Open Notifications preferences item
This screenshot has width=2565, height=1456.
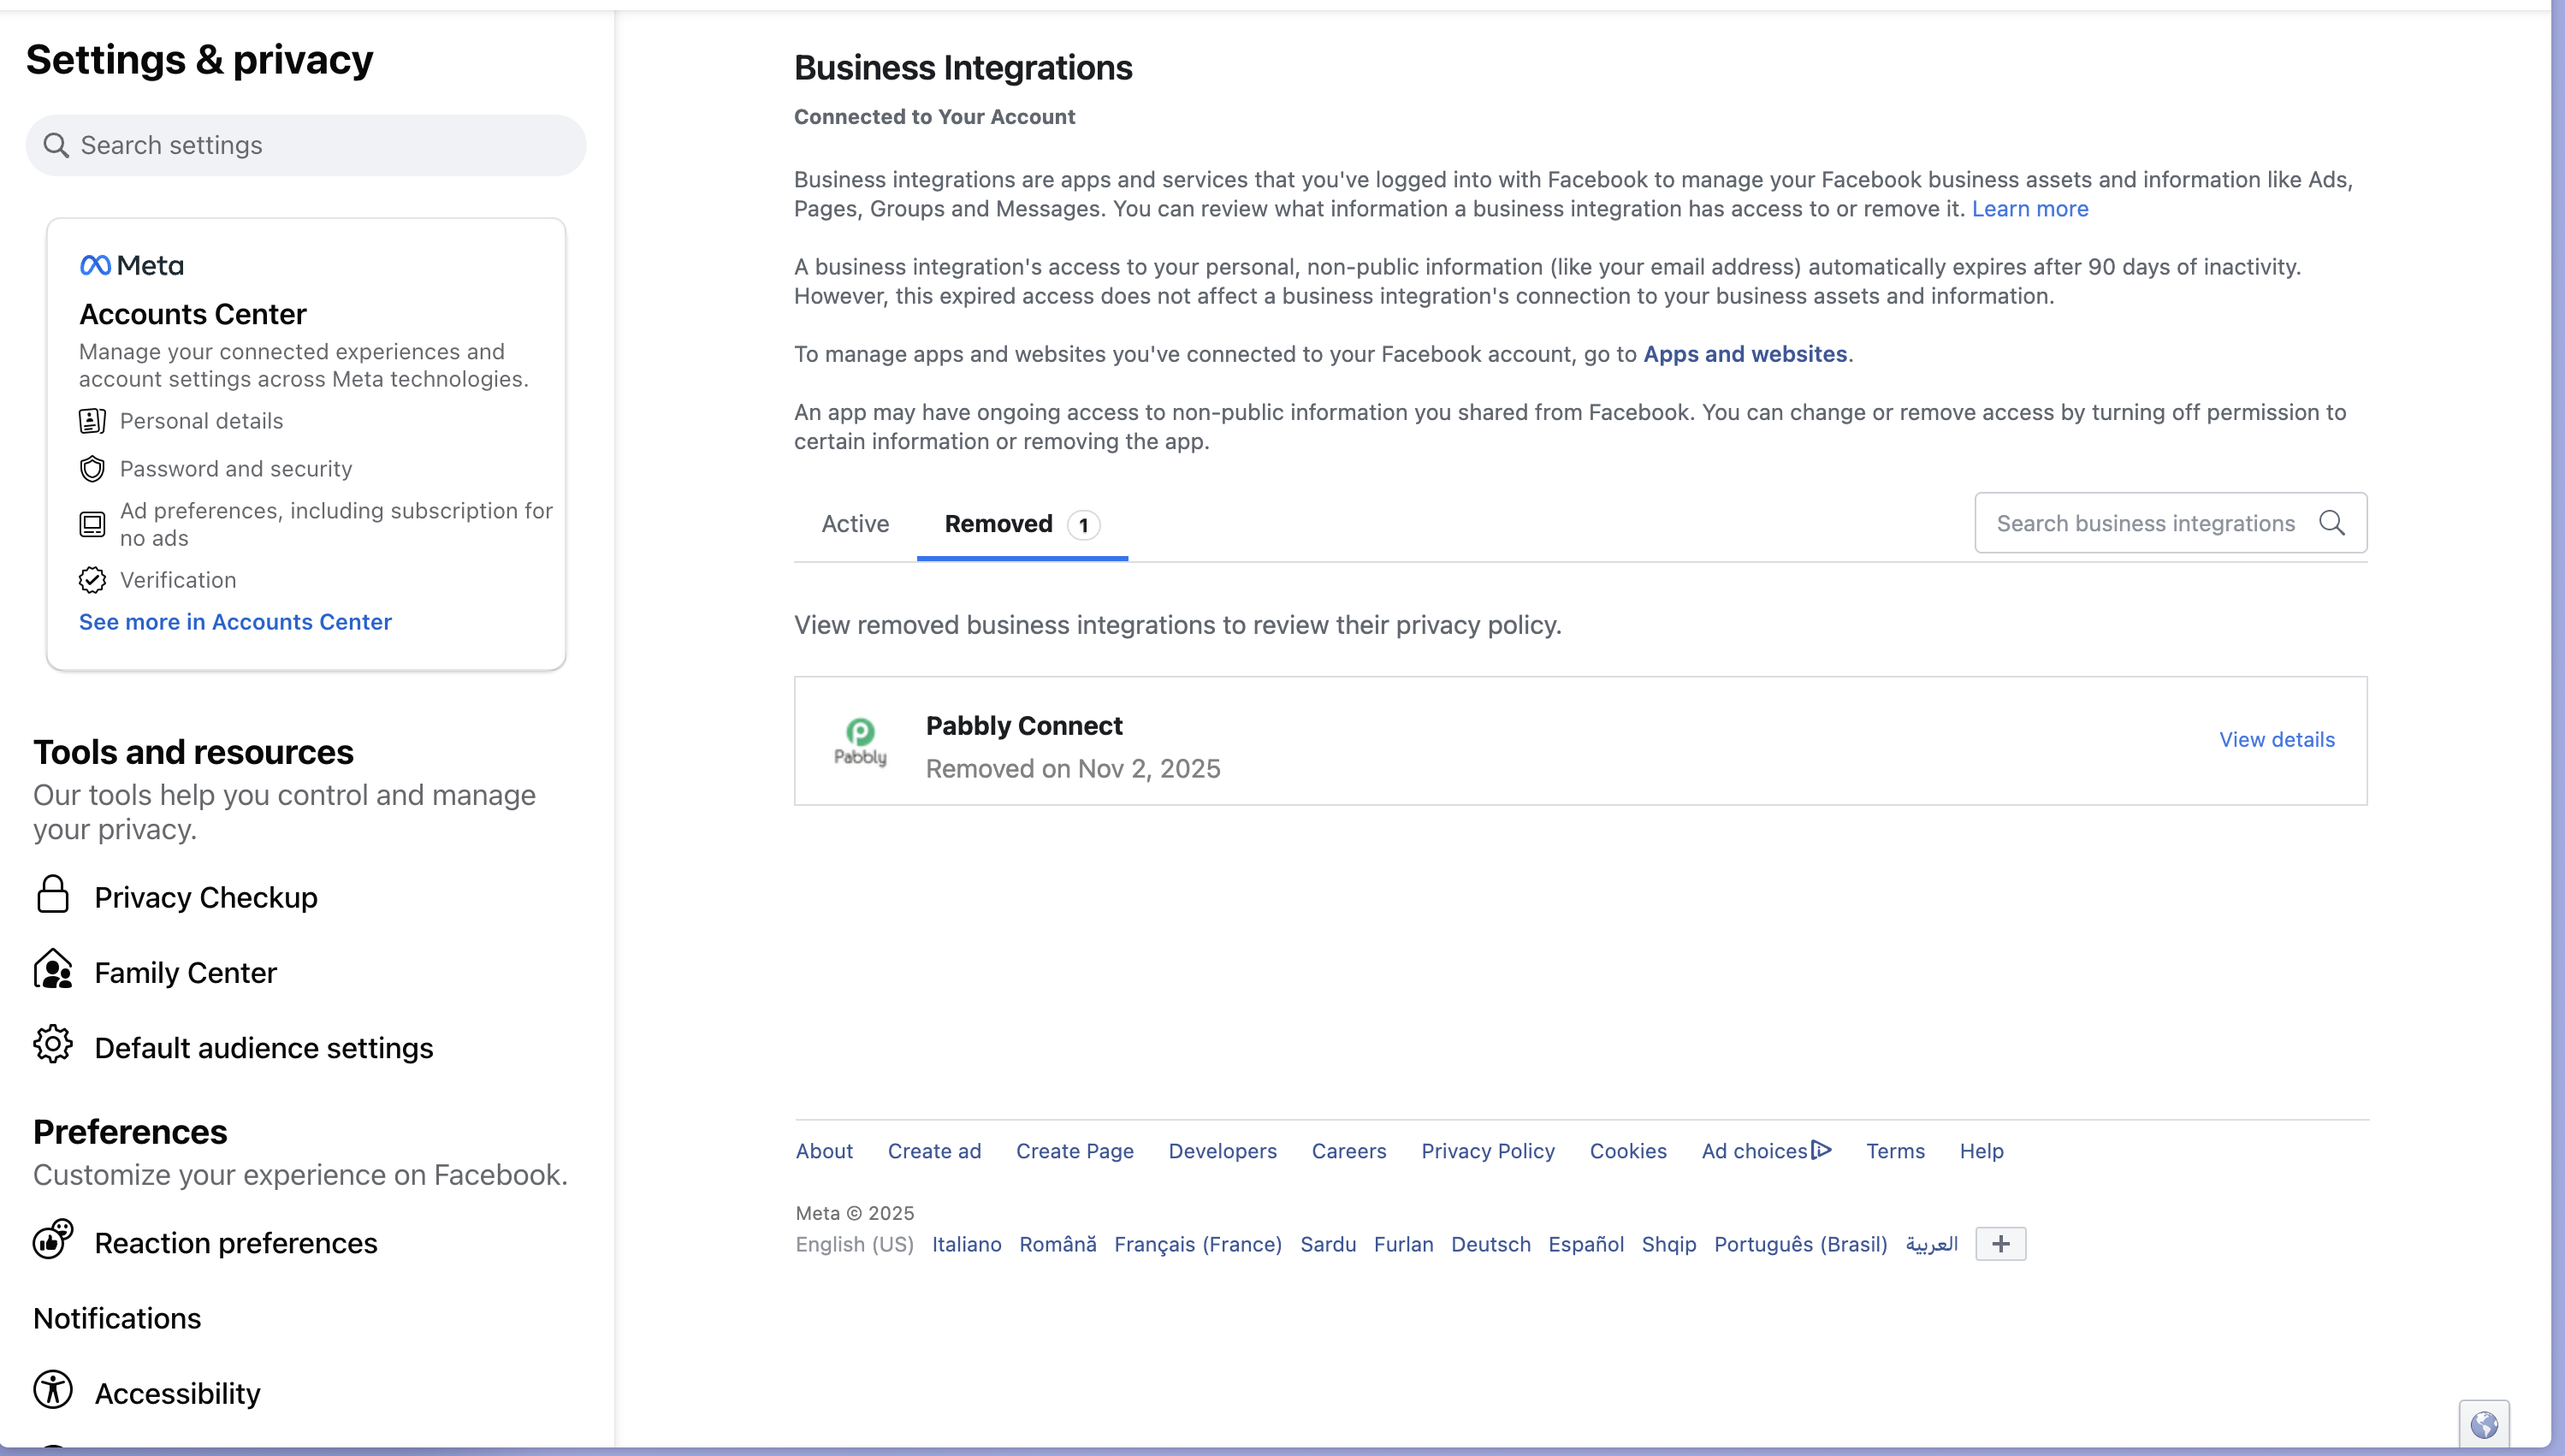[x=117, y=1318]
